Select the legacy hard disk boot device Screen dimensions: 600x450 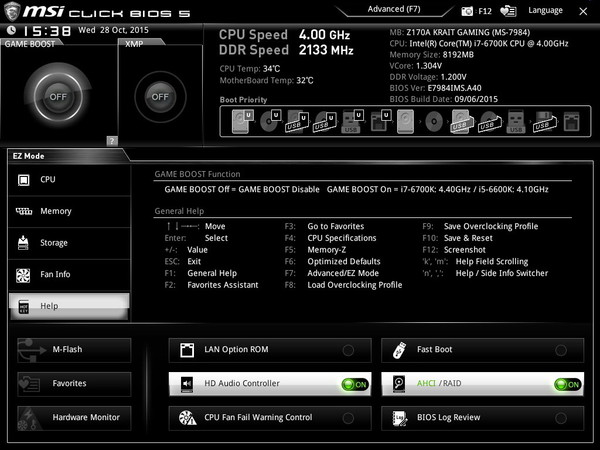pos(406,121)
